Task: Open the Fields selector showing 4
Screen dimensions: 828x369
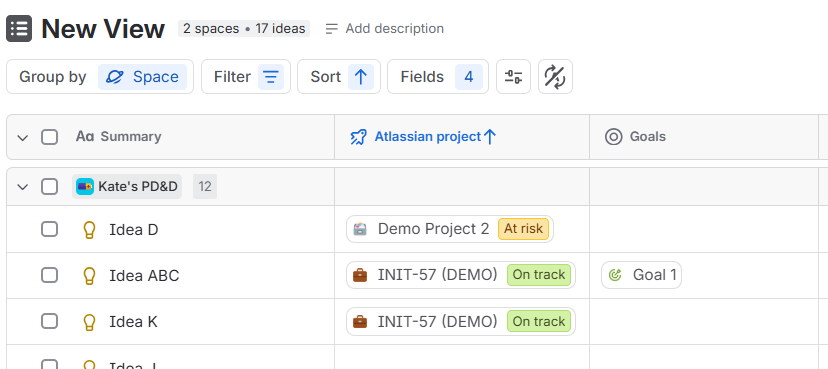Action: click(x=438, y=77)
